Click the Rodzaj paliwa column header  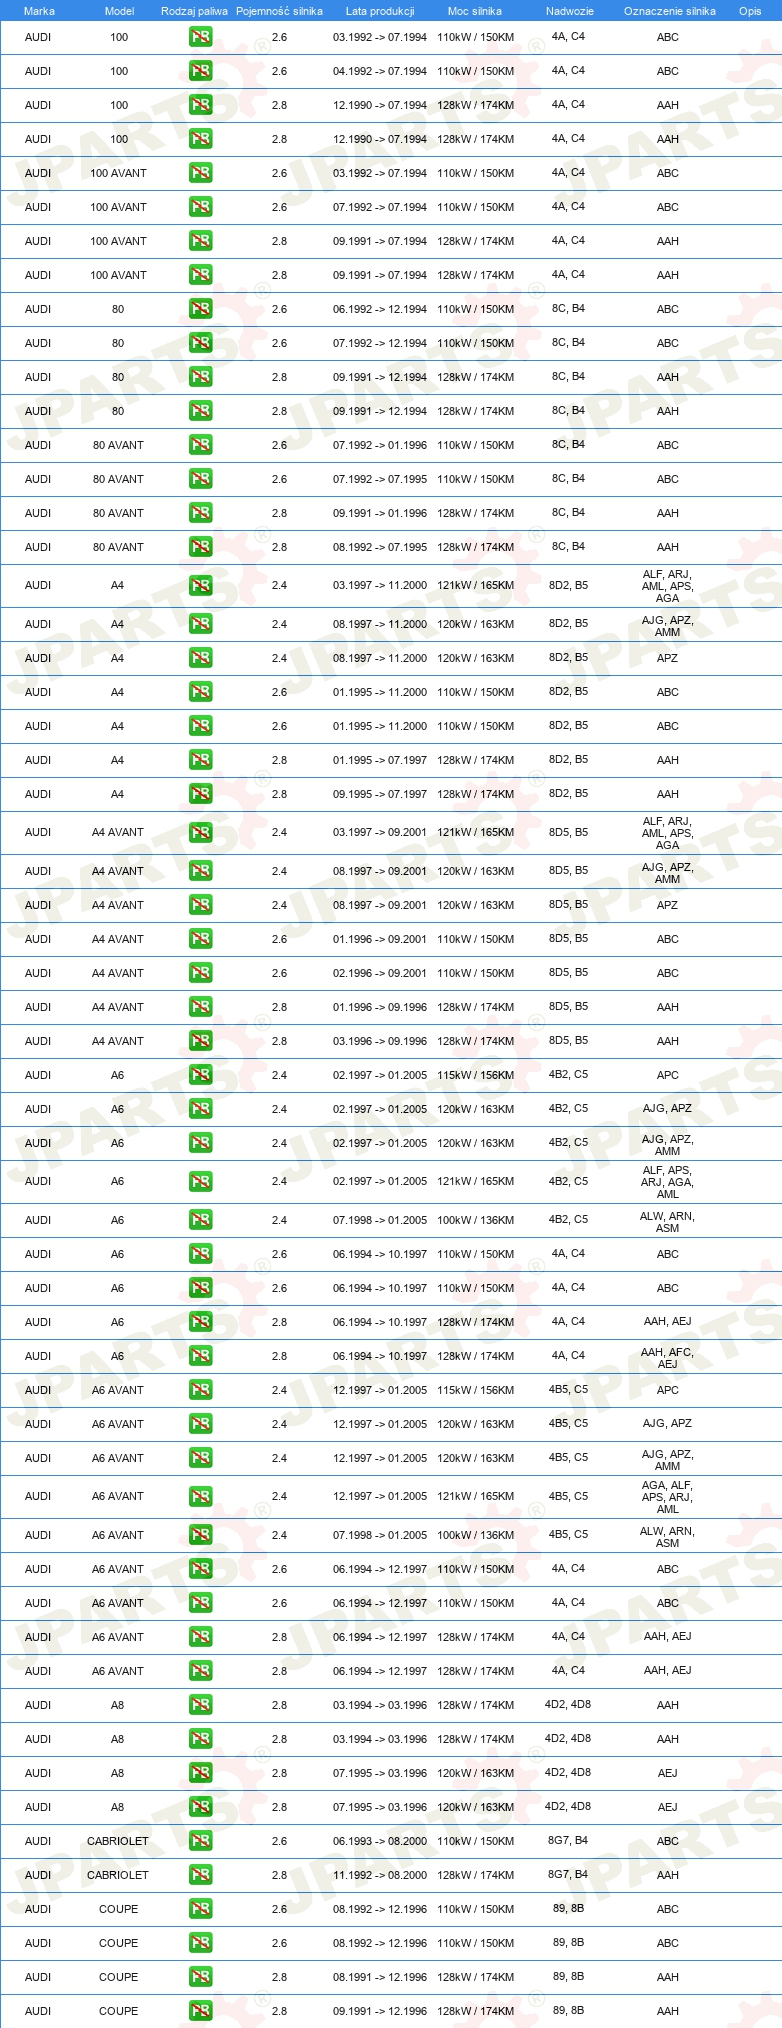(194, 11)
